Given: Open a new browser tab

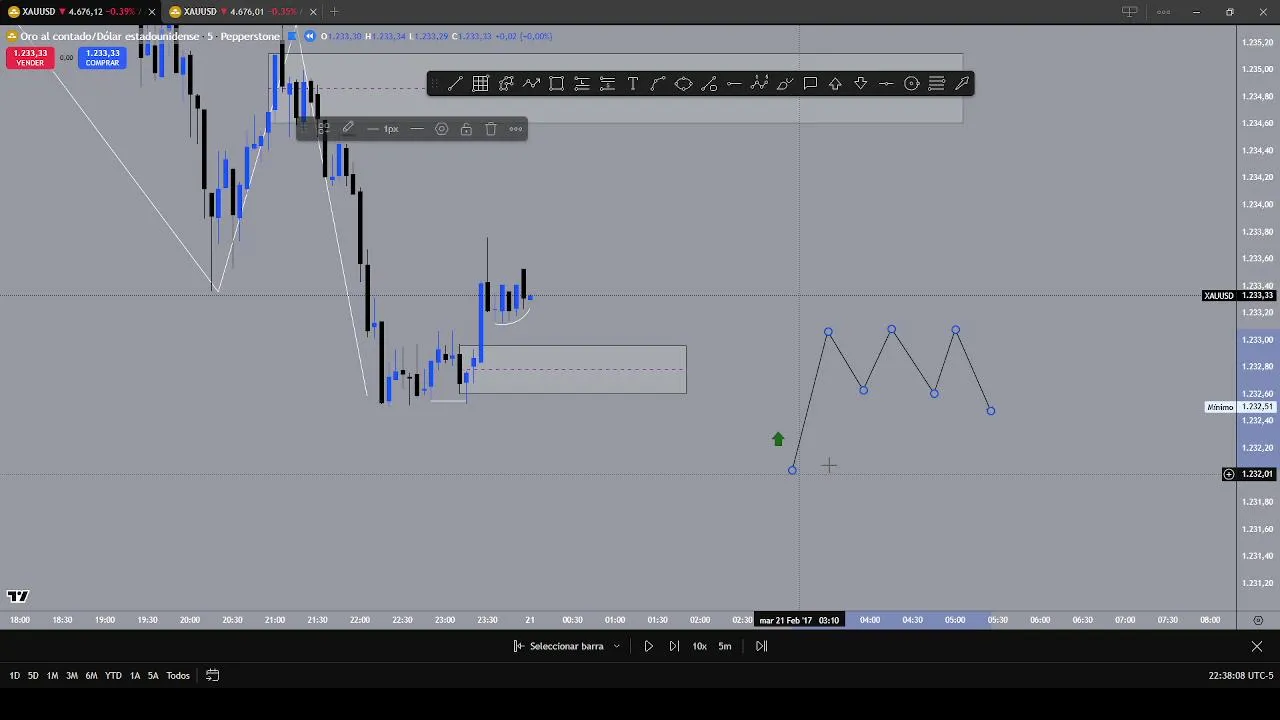Looking at the screenshot, I should 334,11.
